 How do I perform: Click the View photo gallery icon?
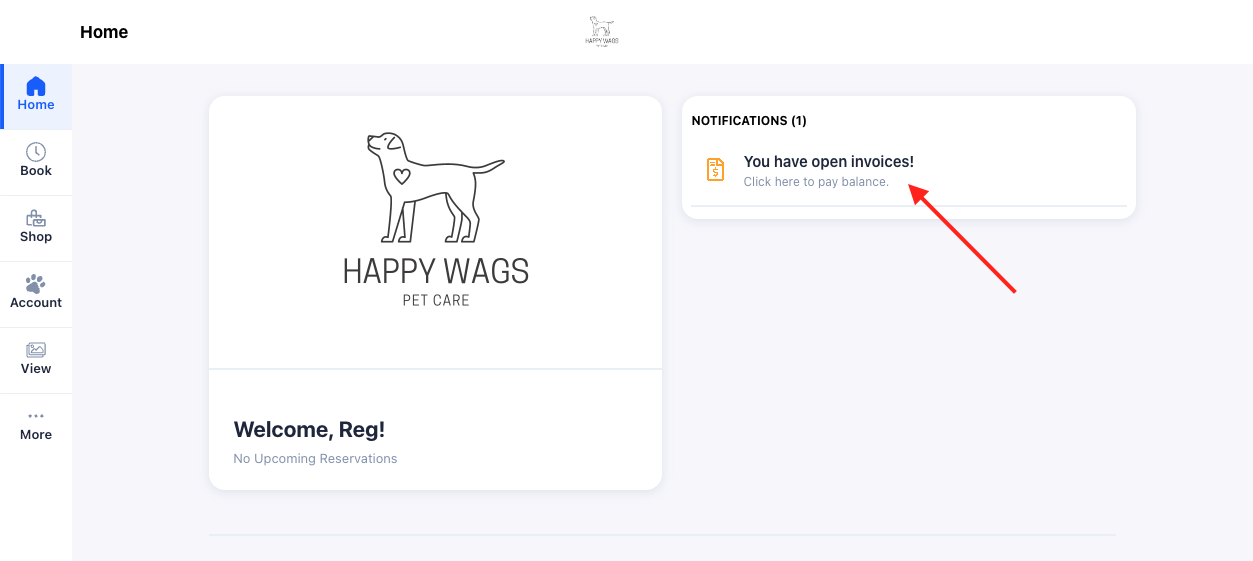click(36, 350)
